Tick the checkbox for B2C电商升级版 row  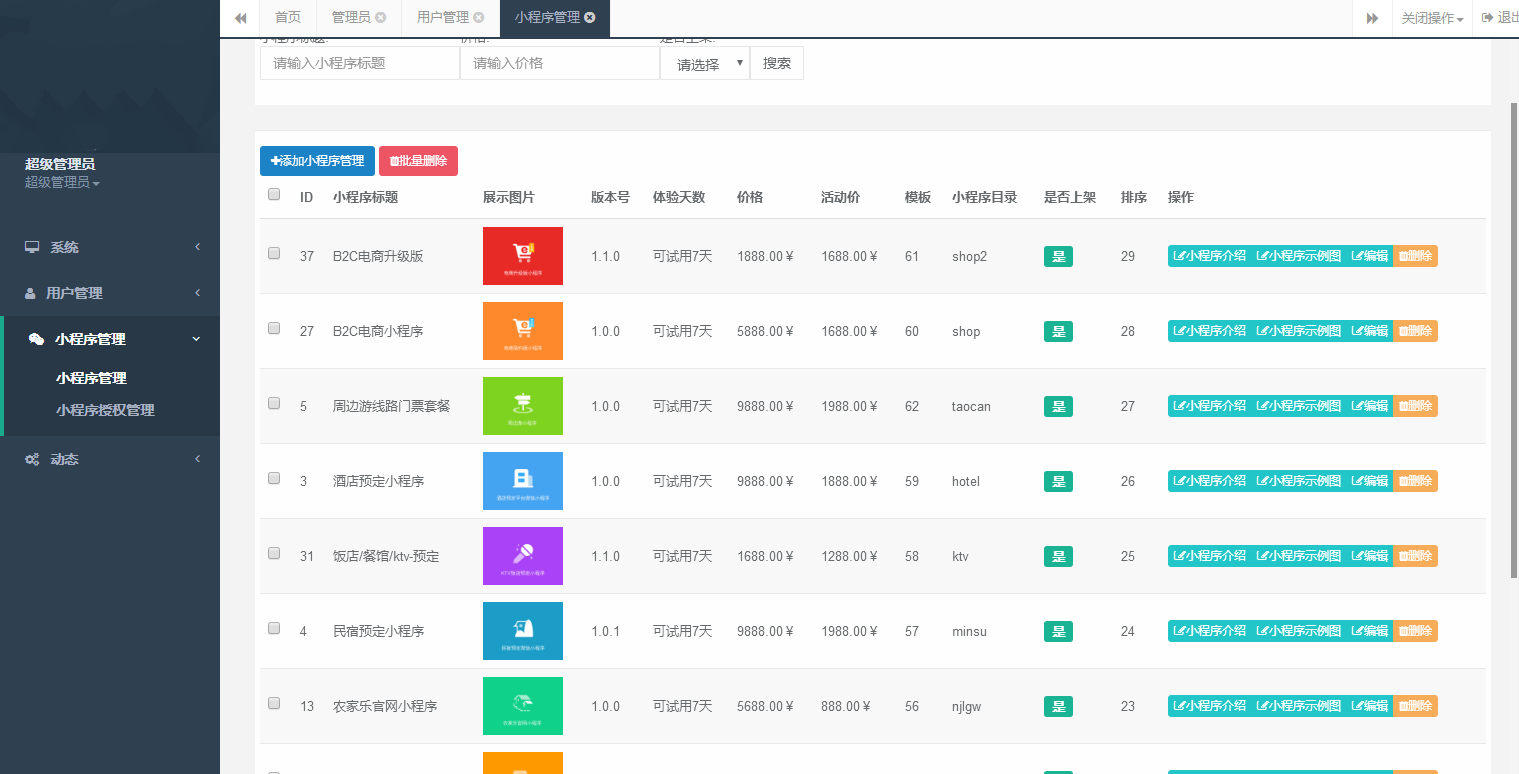[274, 254]
